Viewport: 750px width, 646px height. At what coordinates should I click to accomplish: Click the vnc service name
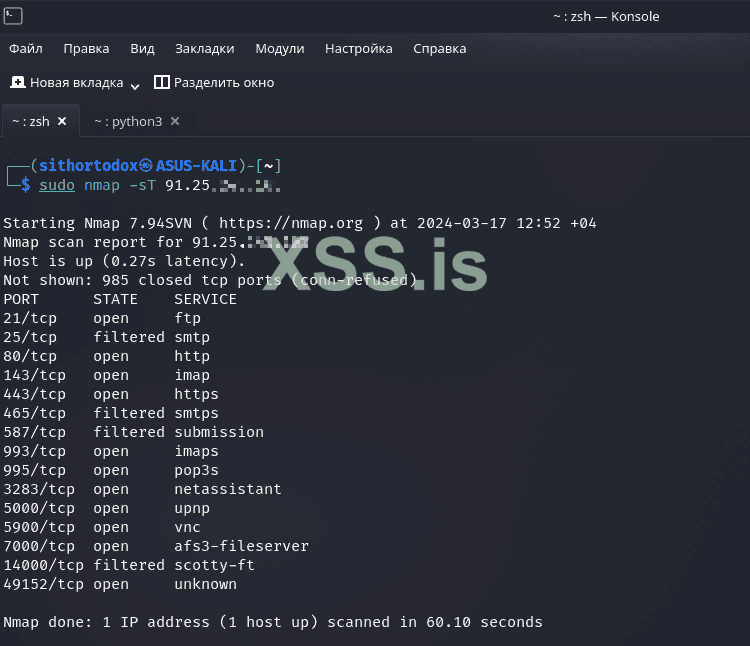(188, 527)
